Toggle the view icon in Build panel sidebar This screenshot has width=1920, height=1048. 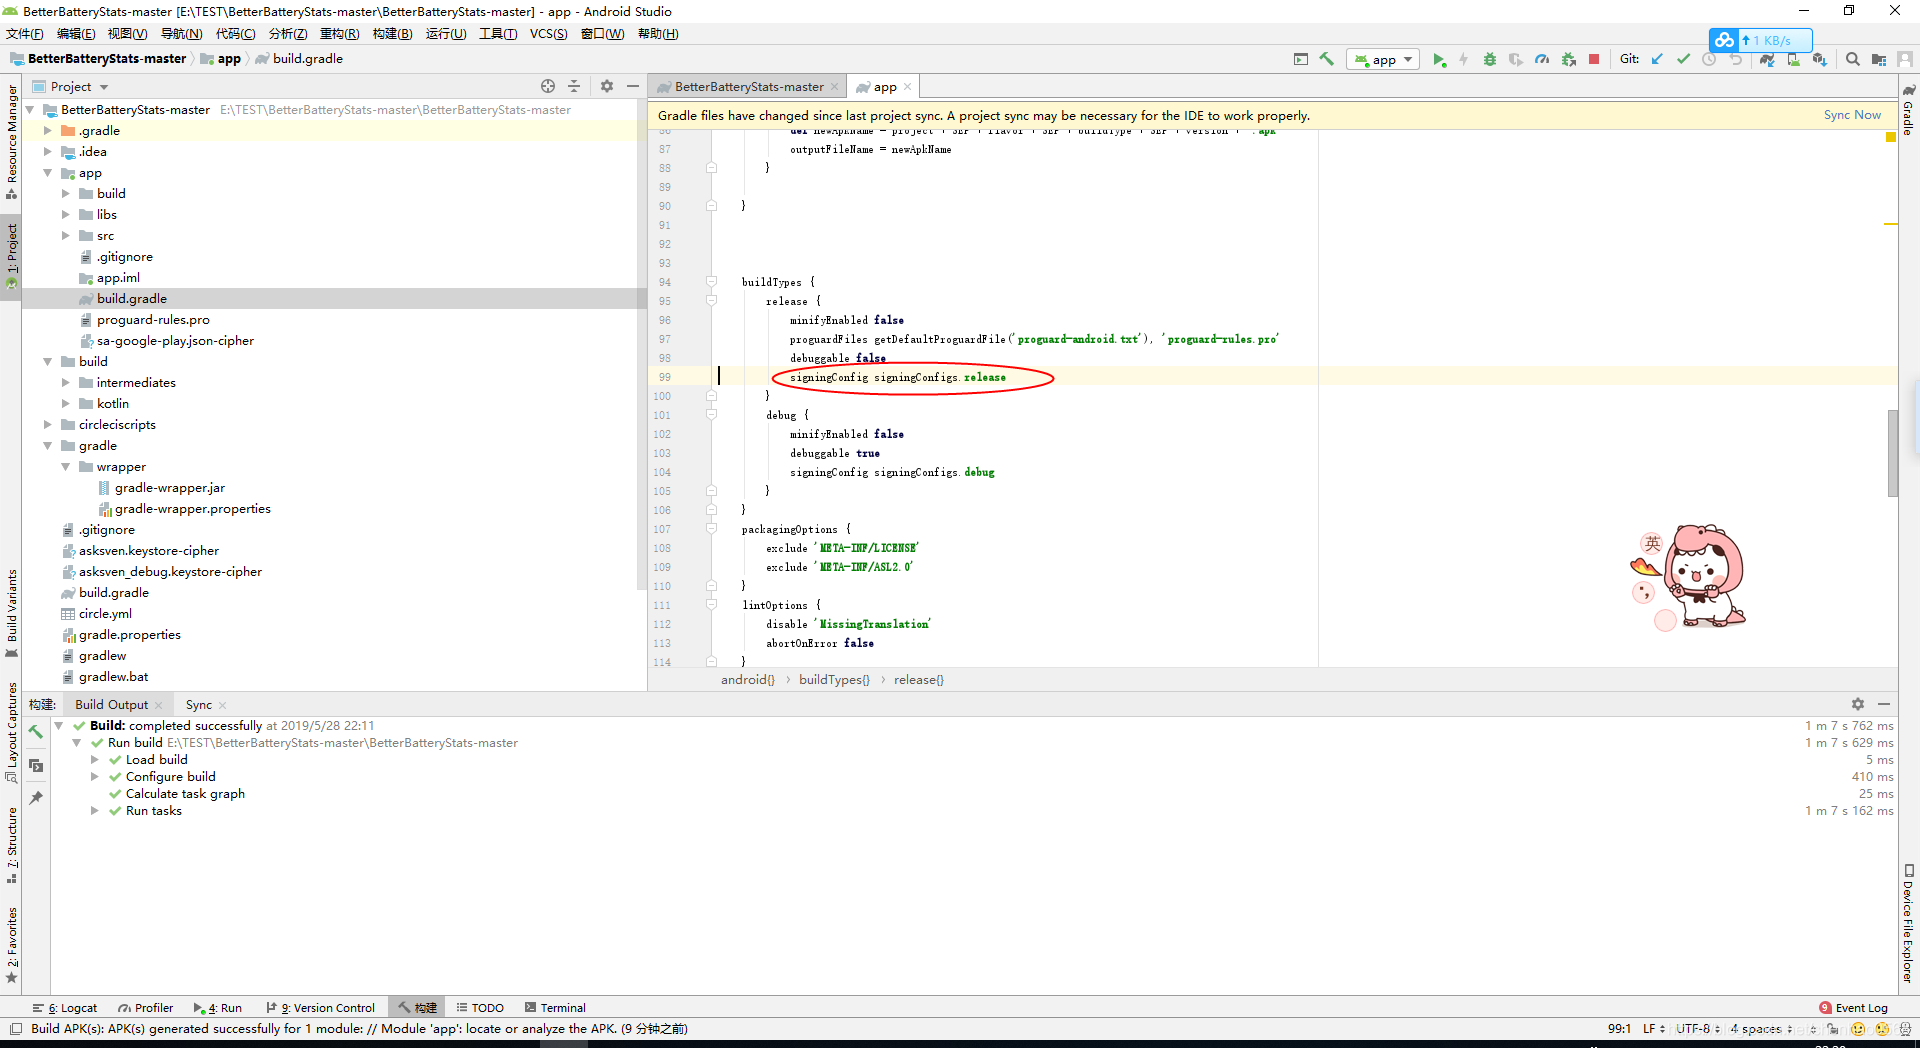click(36, 765)
